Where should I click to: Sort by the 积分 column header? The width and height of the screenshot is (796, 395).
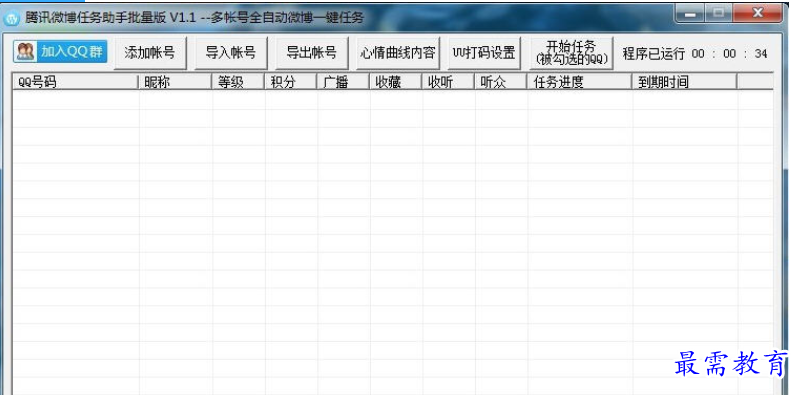(291, 82)
